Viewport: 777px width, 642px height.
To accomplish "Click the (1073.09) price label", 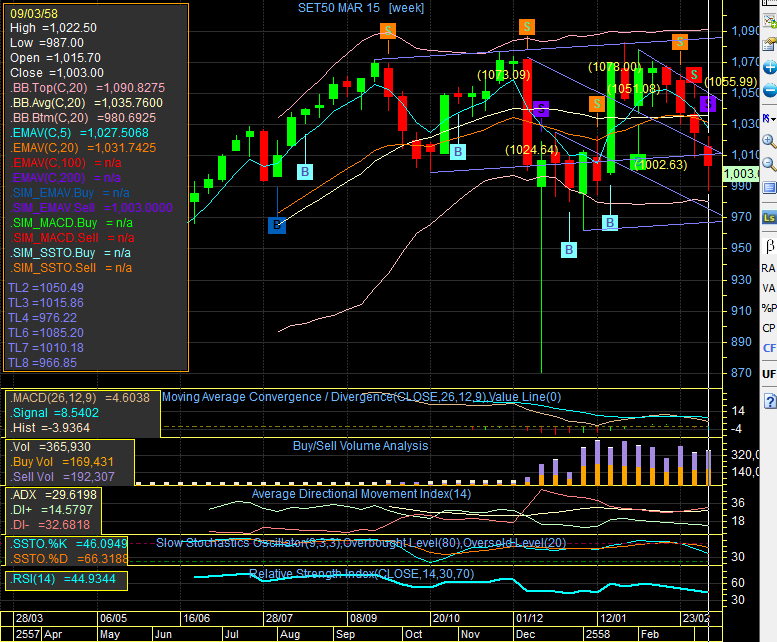I will click(503, 75).
